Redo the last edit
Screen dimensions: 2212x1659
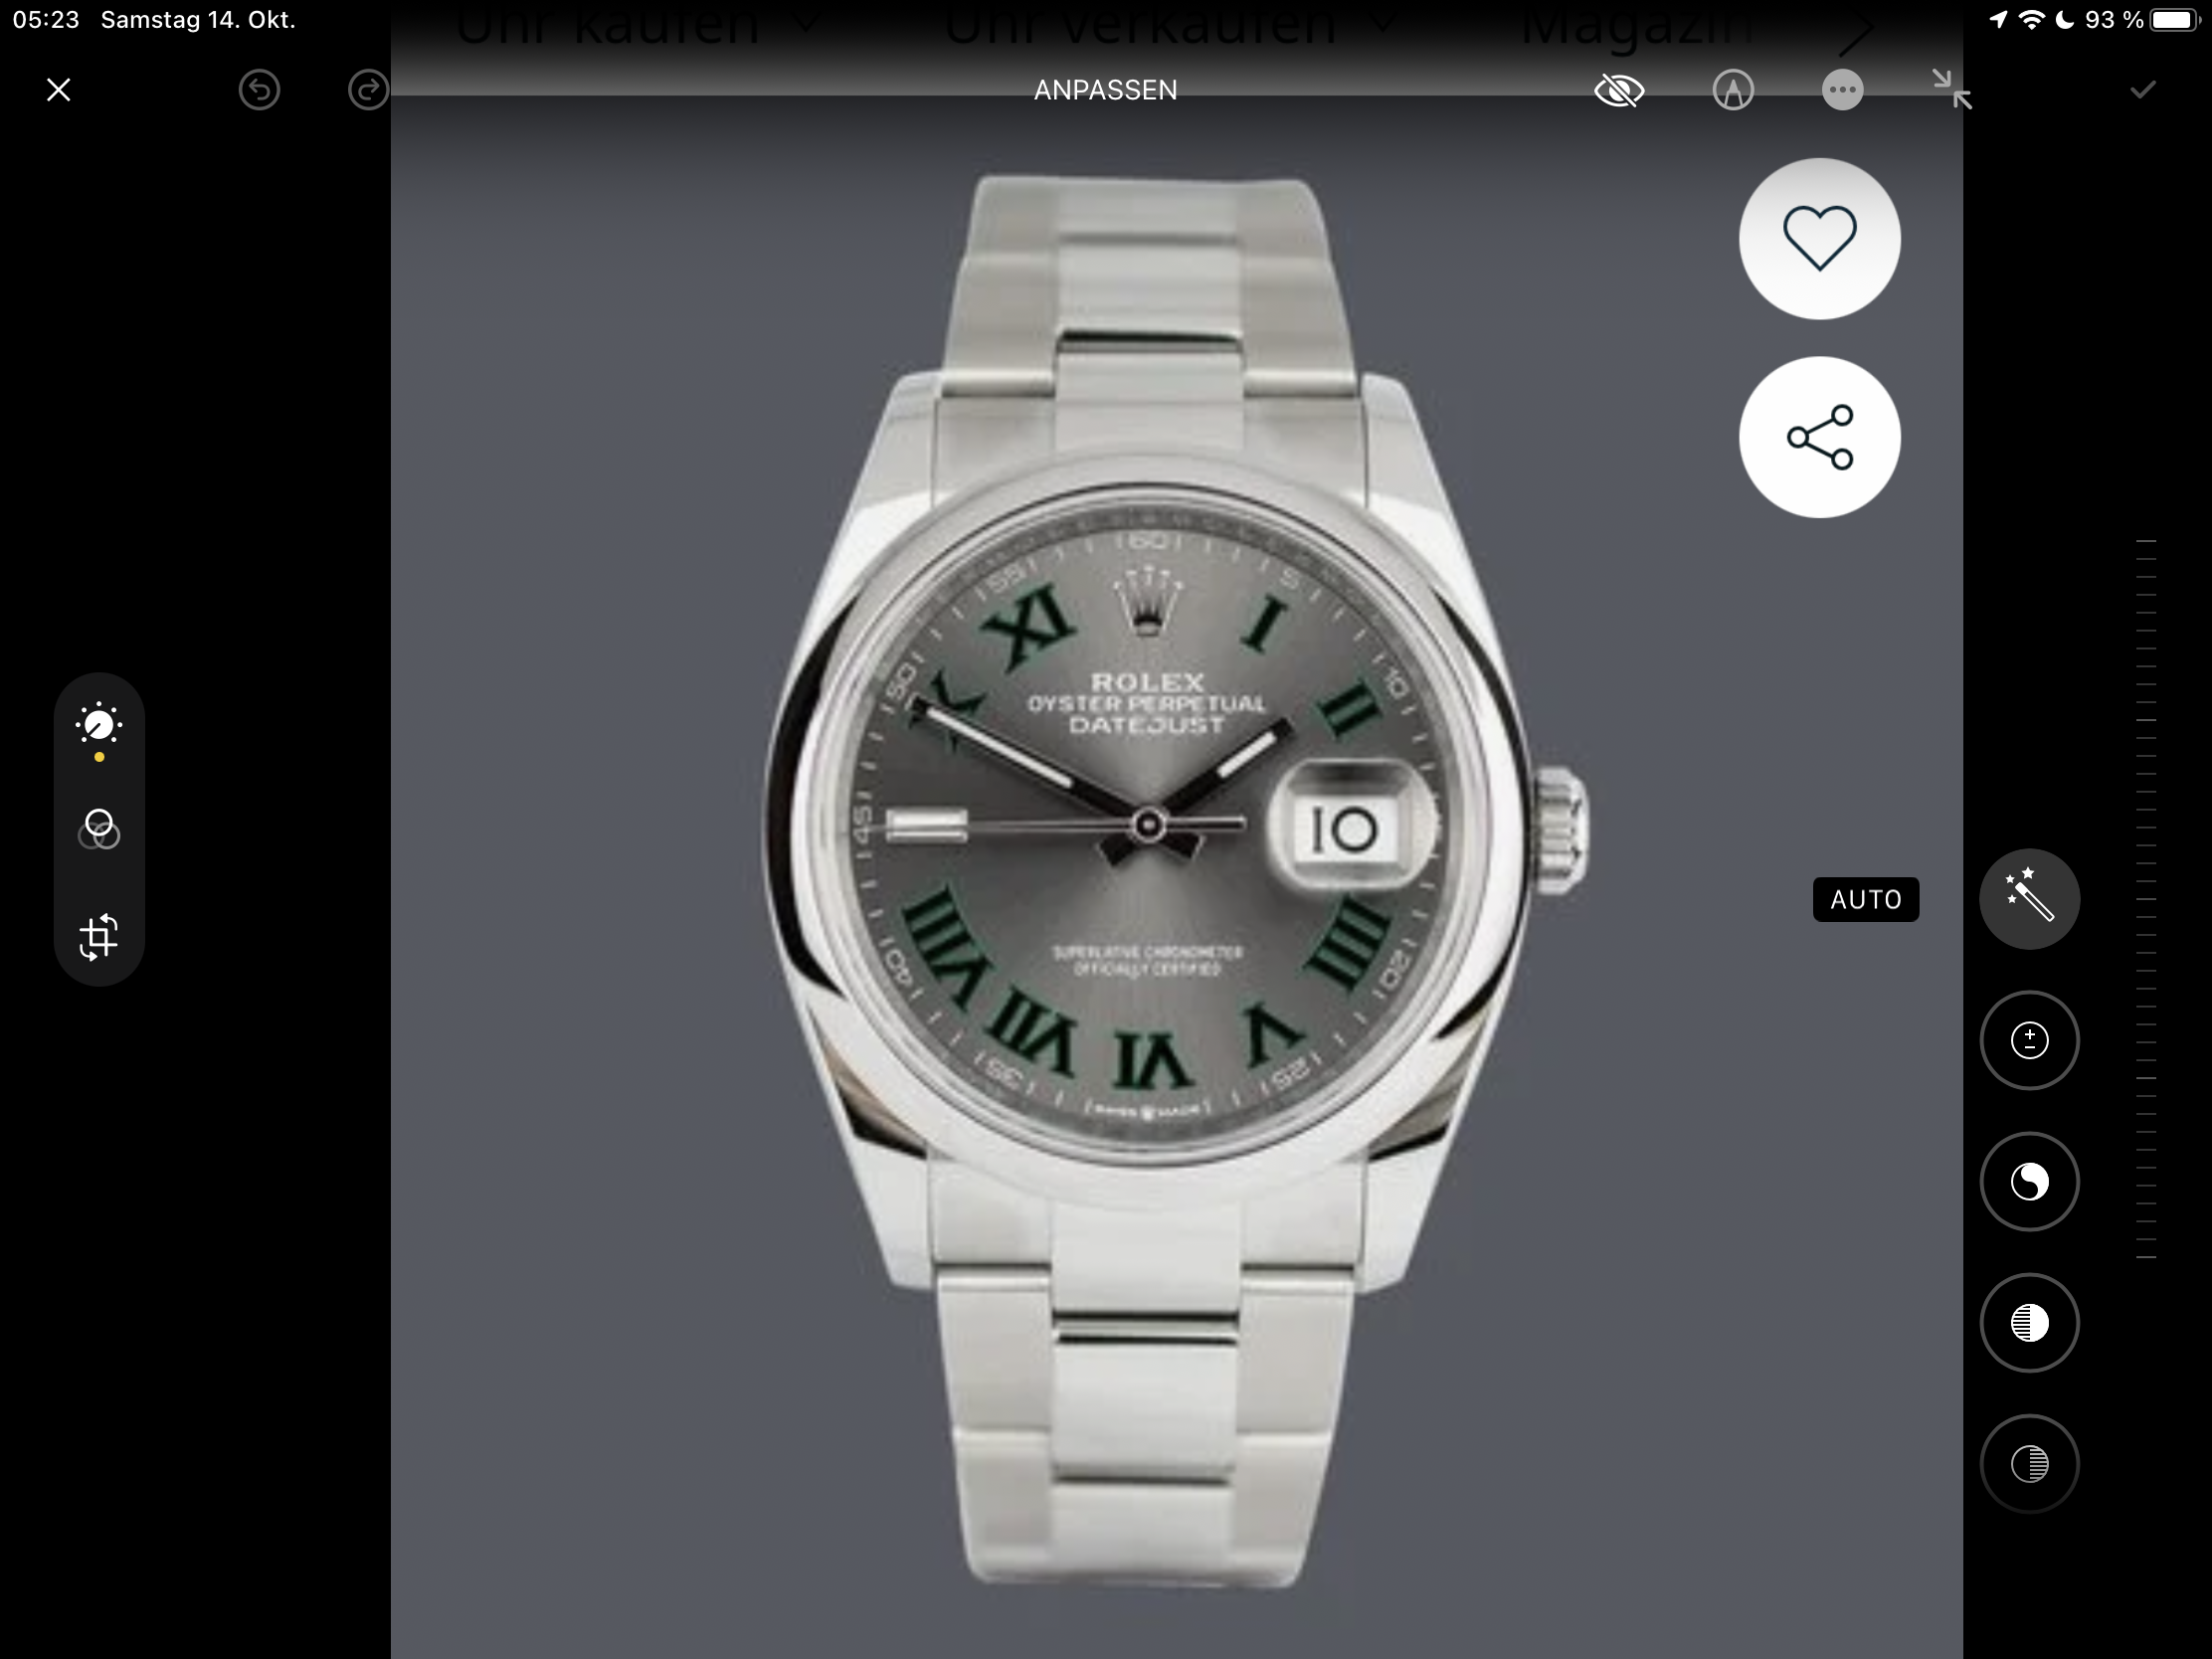(368, 90)
